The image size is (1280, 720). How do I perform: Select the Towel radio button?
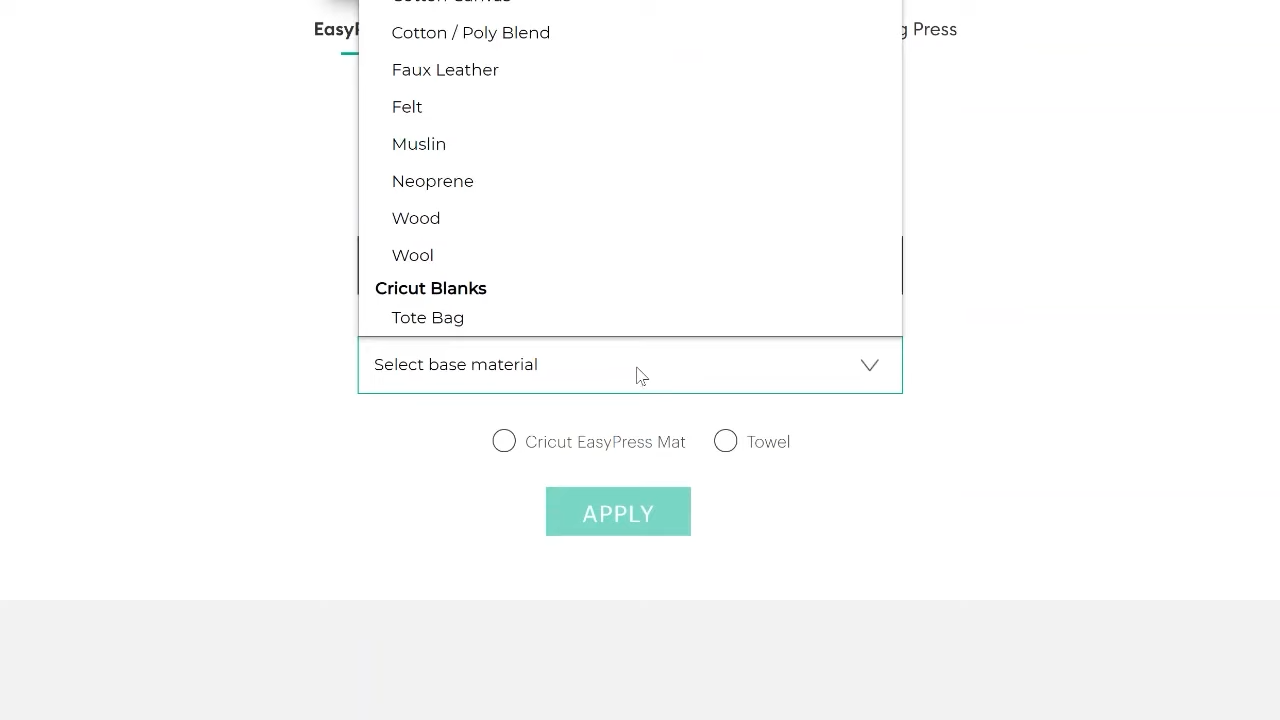[x=726, y=441]
